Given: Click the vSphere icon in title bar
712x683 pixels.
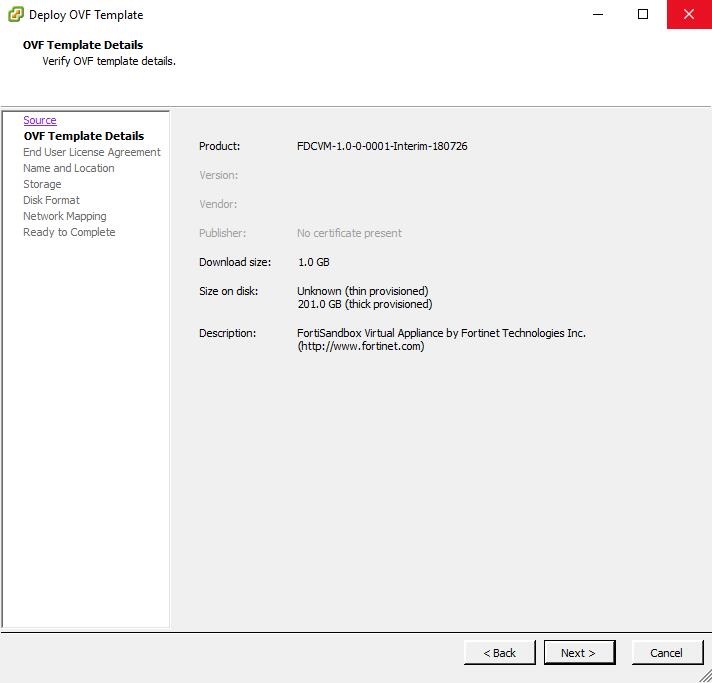Looking at the screenshot, I should tap(15, 15).
